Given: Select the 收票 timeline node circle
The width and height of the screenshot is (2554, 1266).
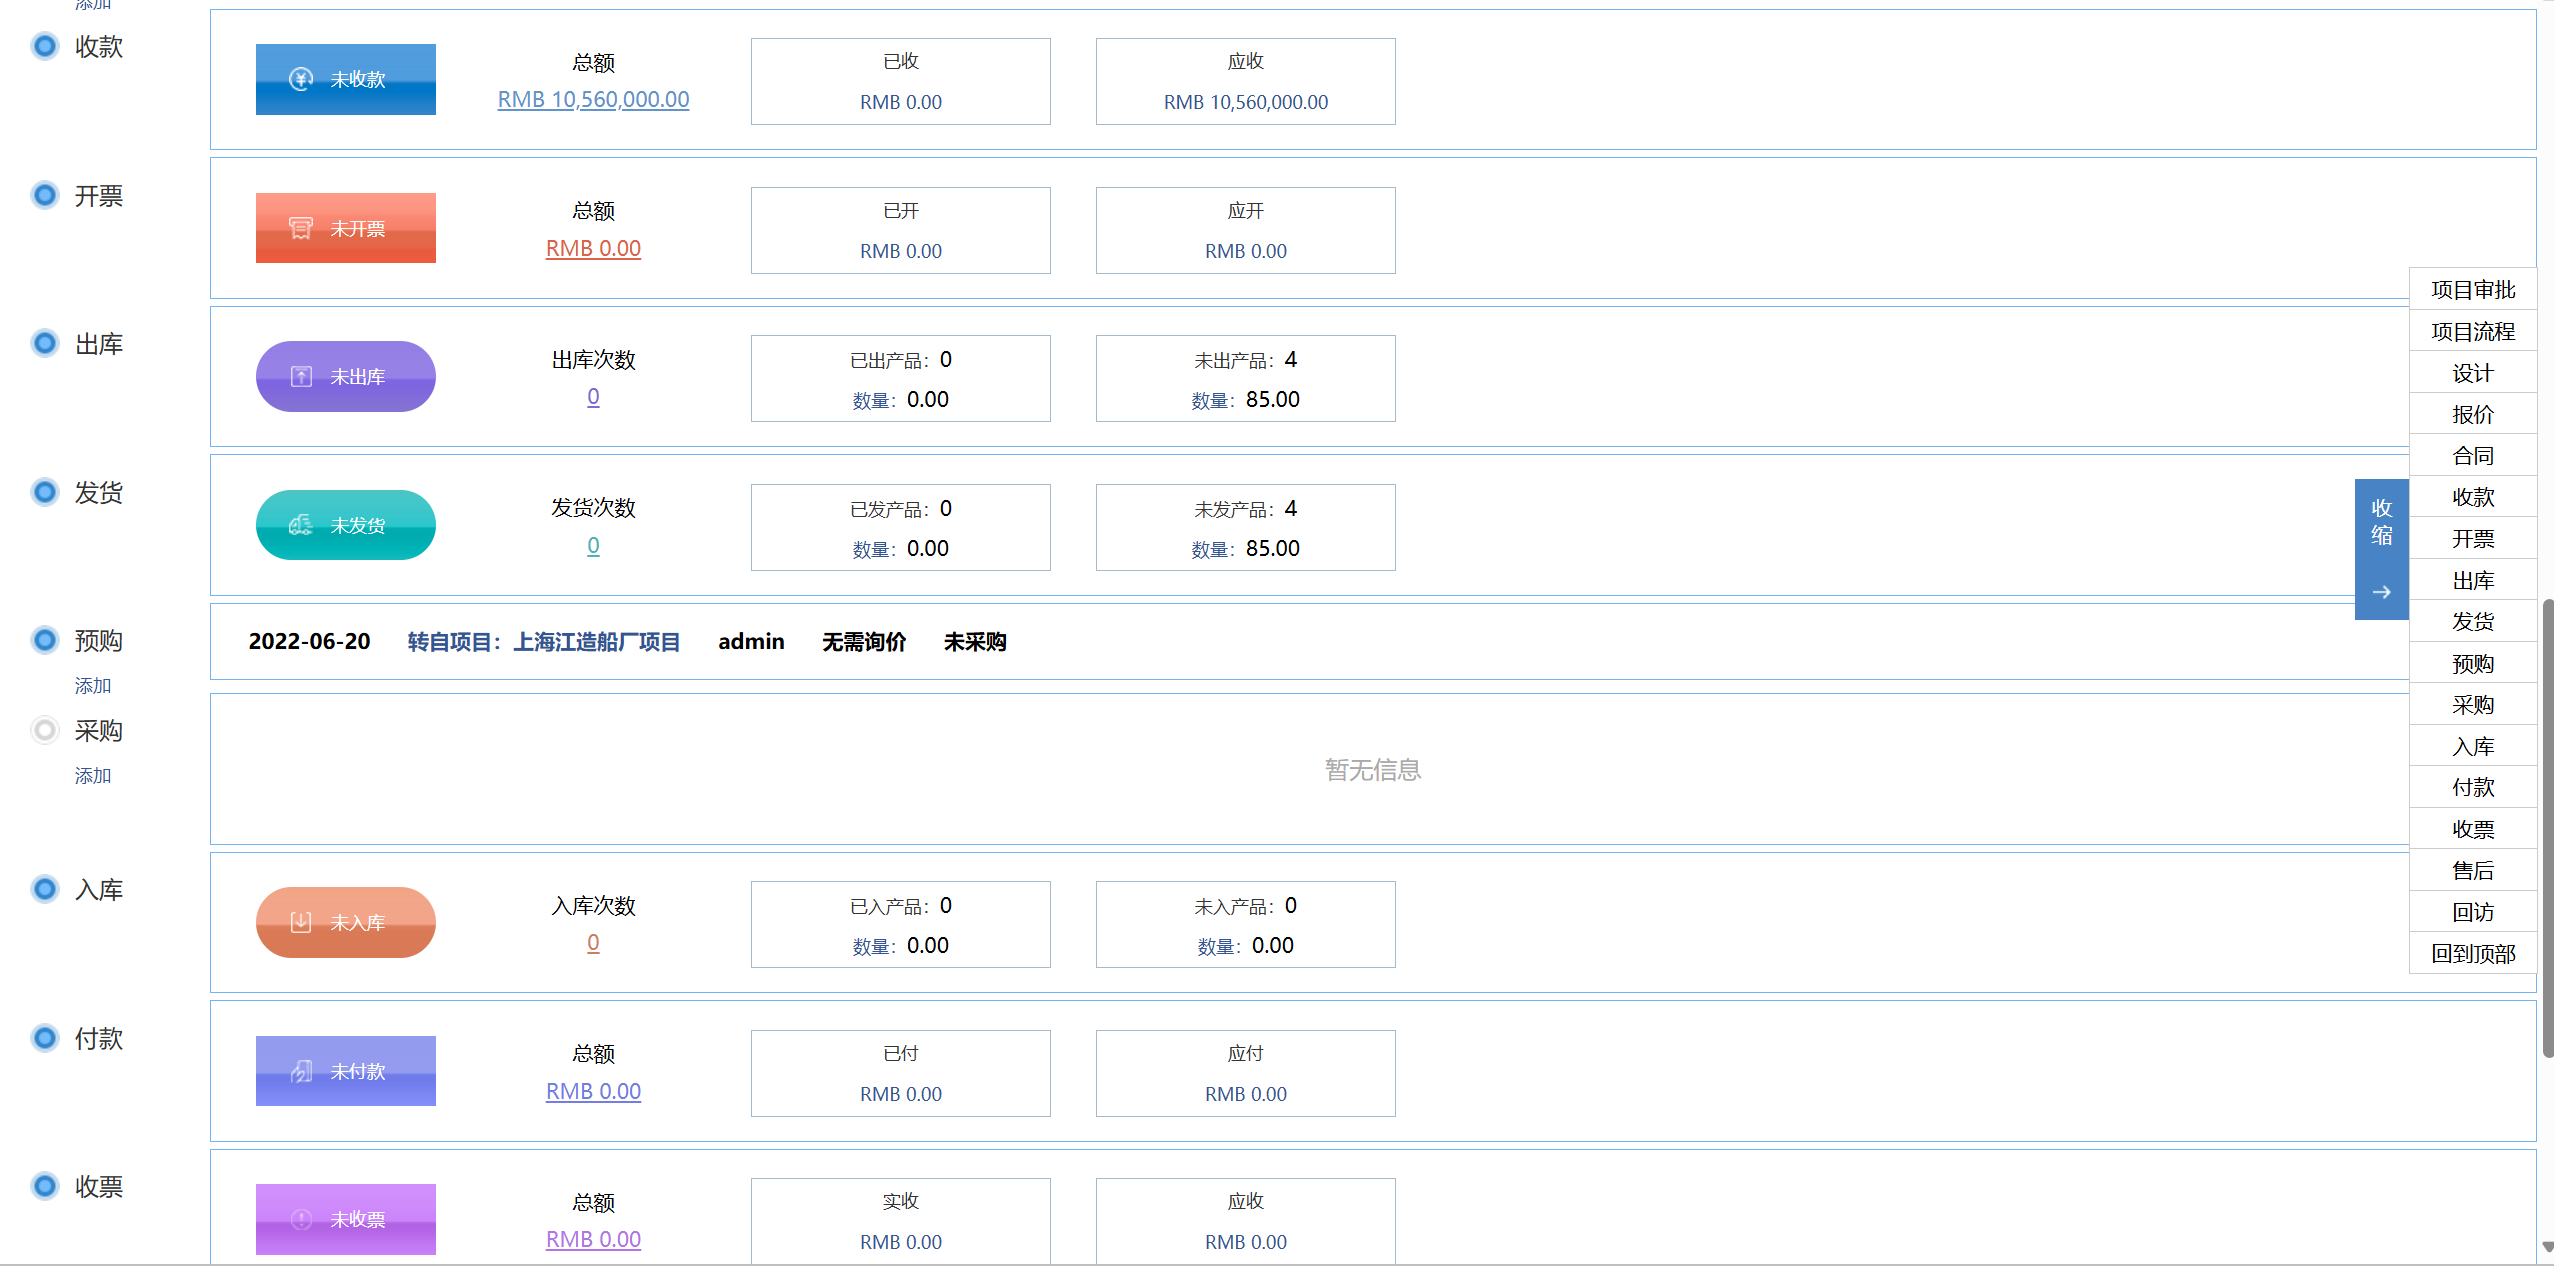Looking at the screenshot, I should tap(45, 1186).
